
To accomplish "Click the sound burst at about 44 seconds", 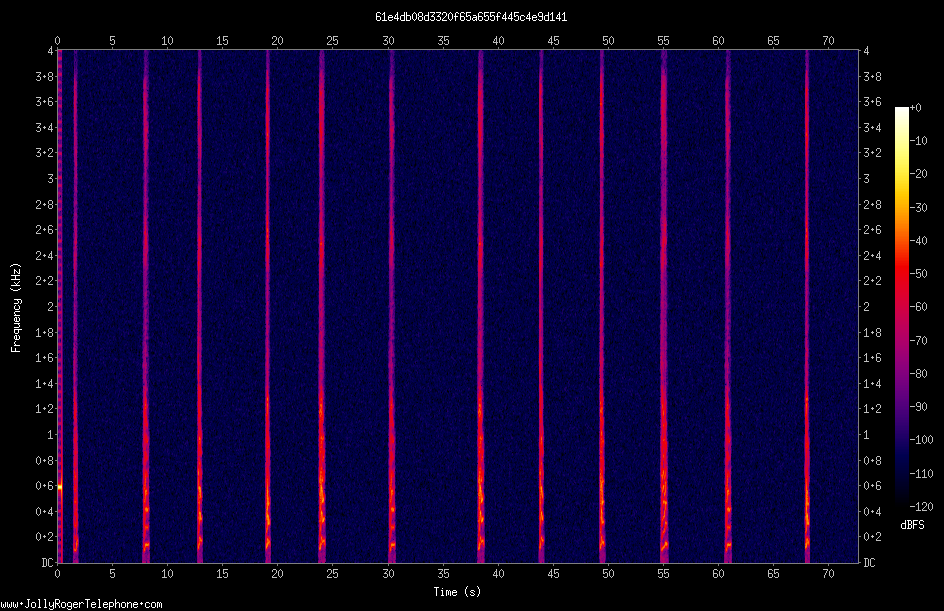I will tap(541, 307).
